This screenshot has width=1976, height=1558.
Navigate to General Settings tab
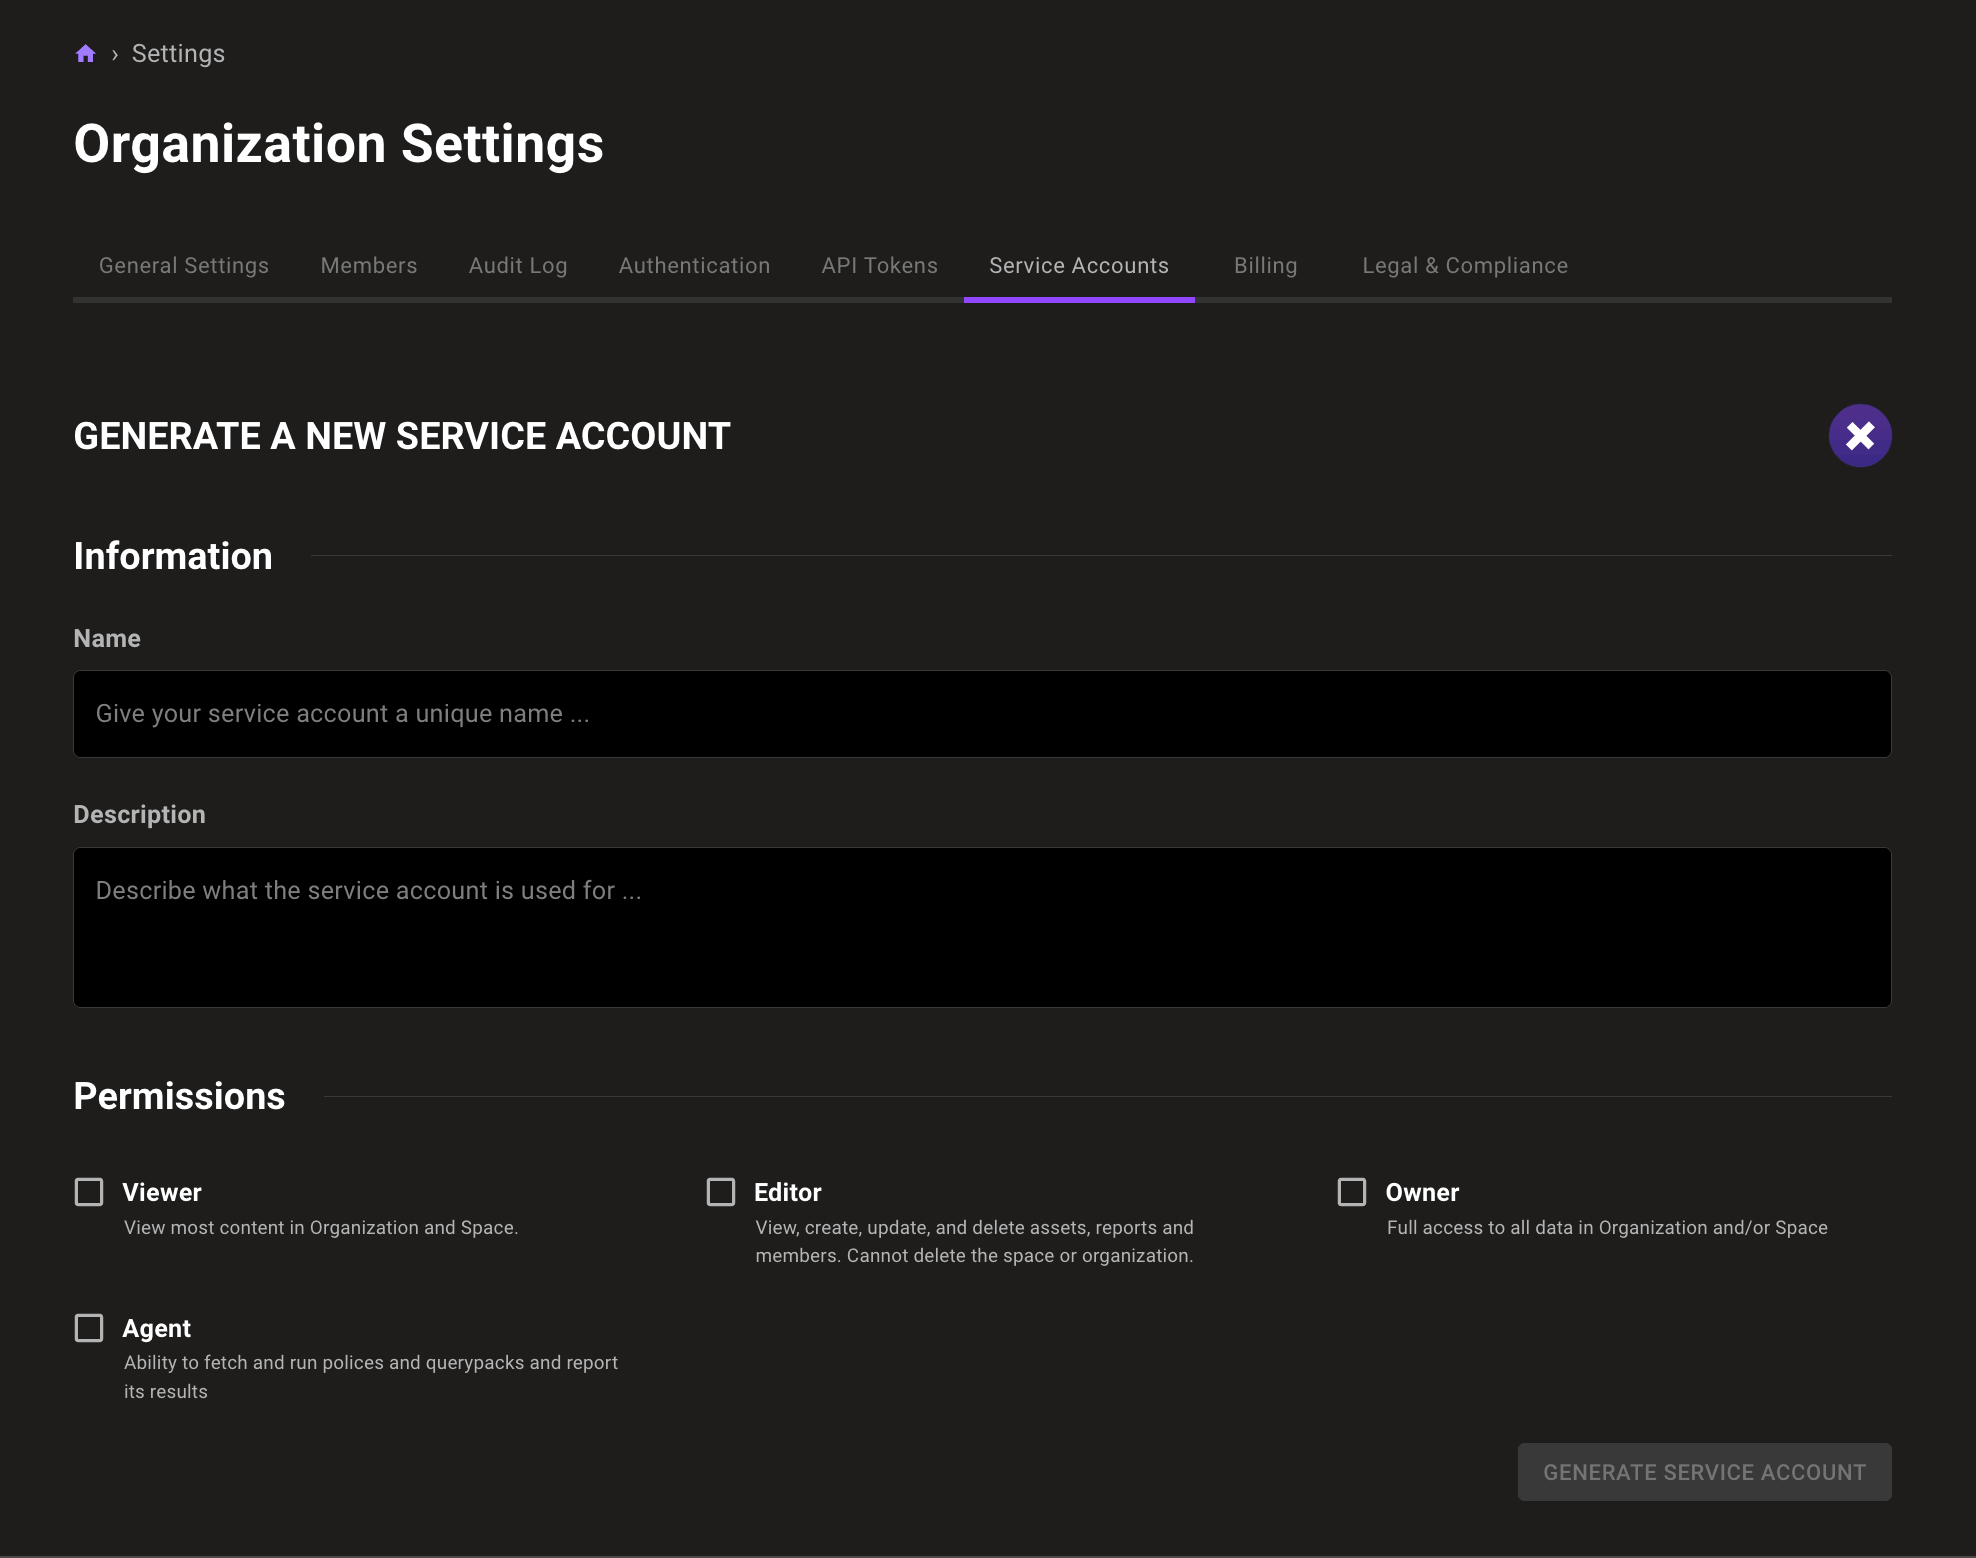click(x=183, y=265)
